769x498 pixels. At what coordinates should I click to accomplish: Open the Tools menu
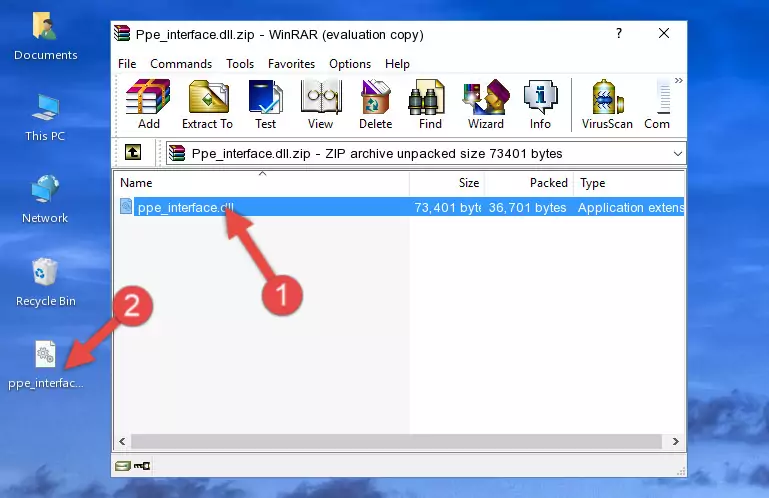click(x=240, y=64)
